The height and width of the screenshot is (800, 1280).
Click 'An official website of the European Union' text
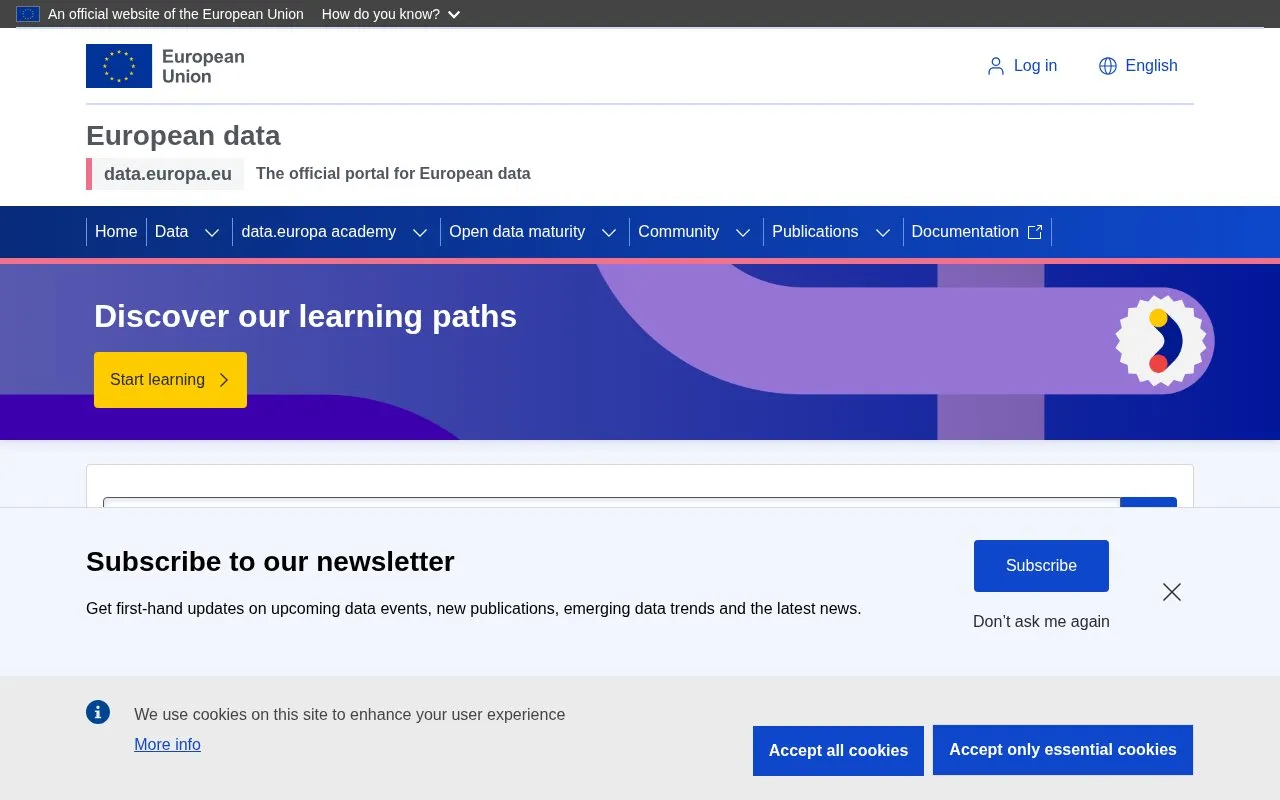coord(176,14)
